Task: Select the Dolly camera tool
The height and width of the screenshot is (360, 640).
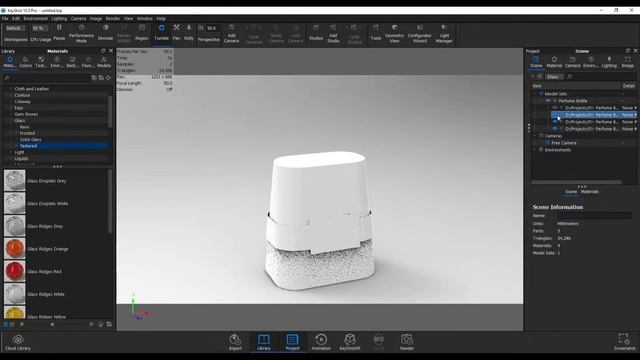Action: 189,32
